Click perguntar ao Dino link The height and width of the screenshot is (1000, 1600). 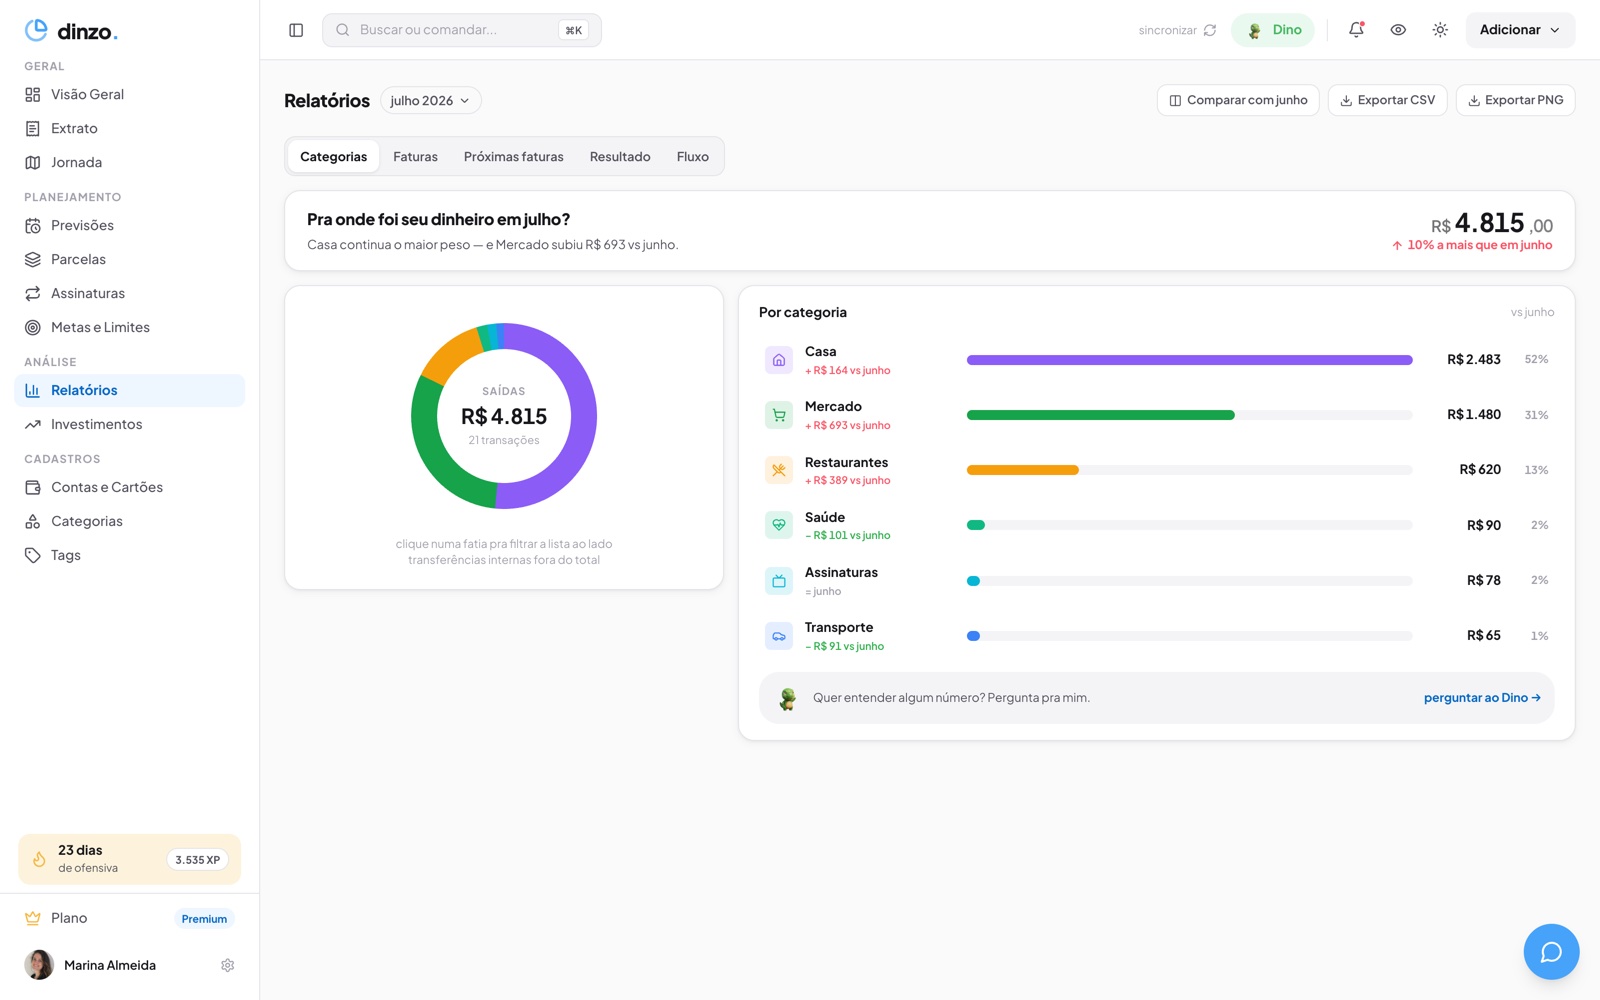(1482, 698)
